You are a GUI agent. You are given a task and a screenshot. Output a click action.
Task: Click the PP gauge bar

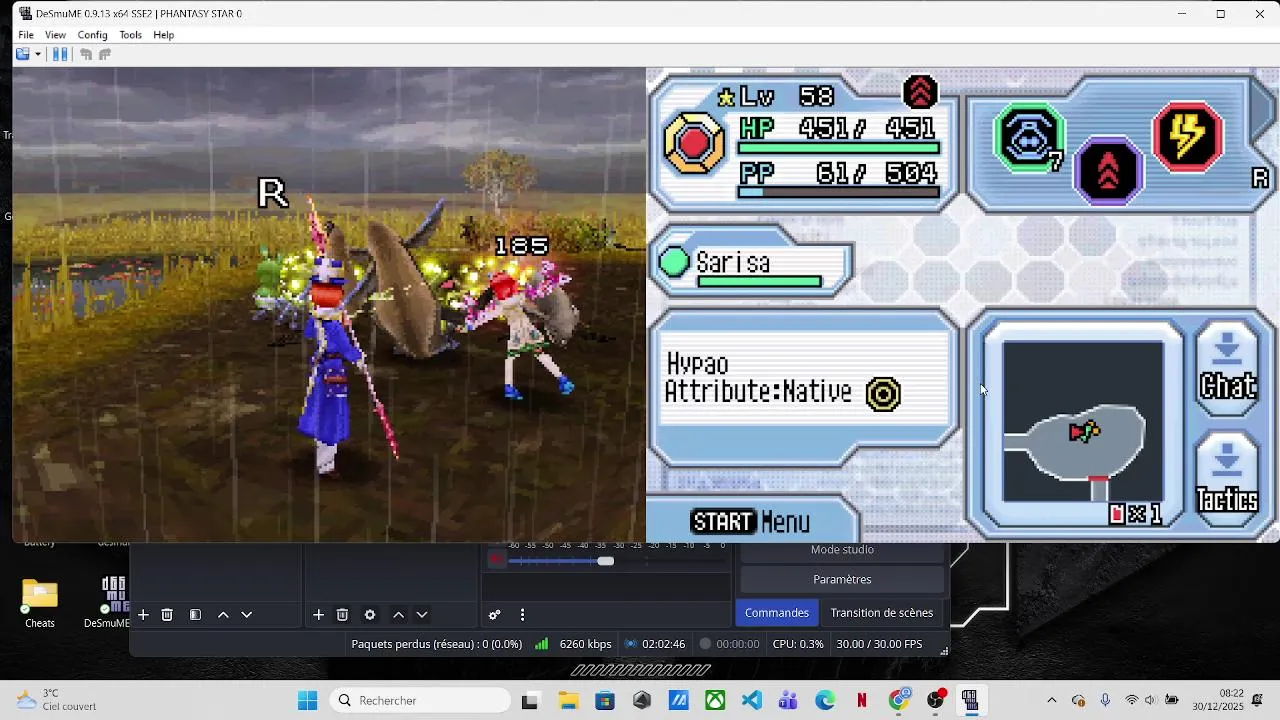pyautogui.click(x=838, y=193)
